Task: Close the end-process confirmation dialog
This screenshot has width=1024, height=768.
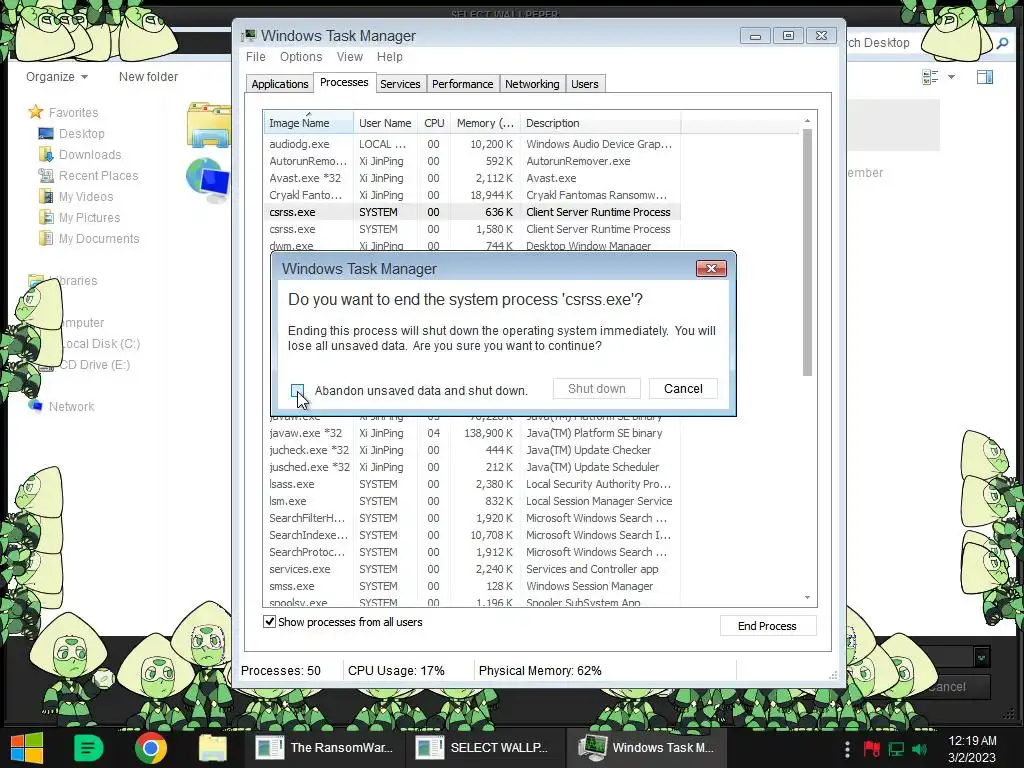Action: tap(711, 268)
